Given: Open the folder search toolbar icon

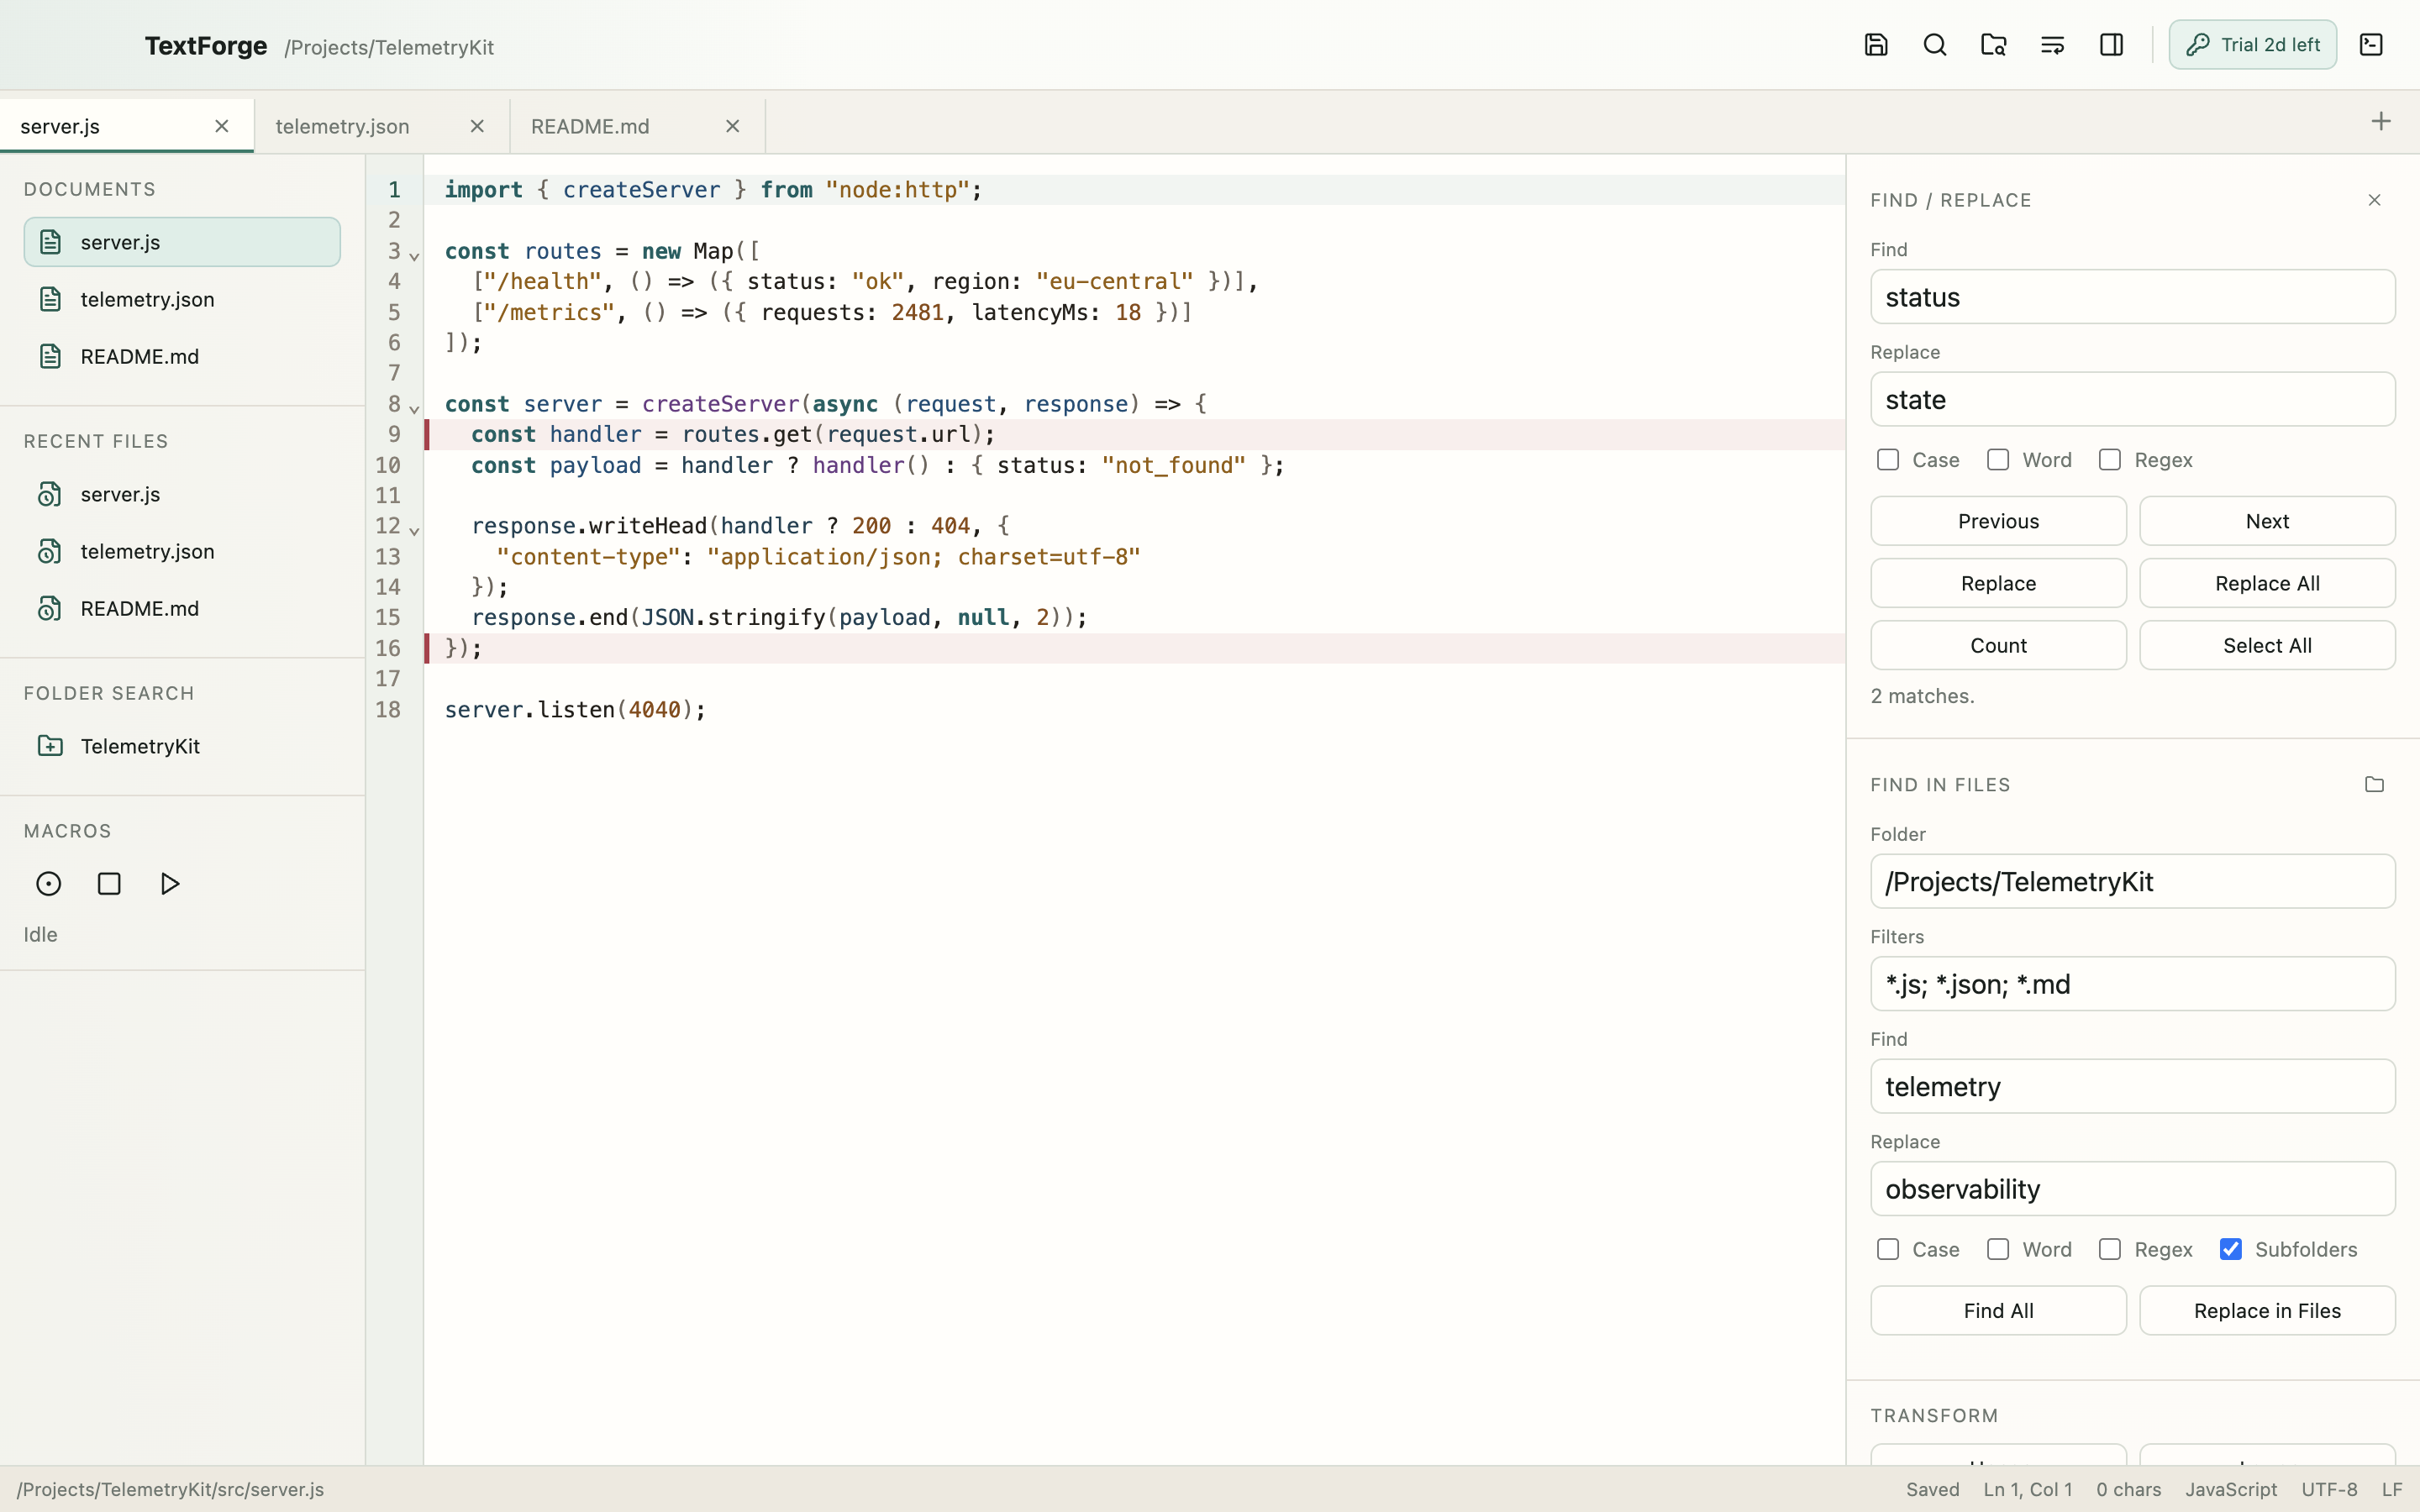Looking at the screenshot, I should pos(1993,45).
